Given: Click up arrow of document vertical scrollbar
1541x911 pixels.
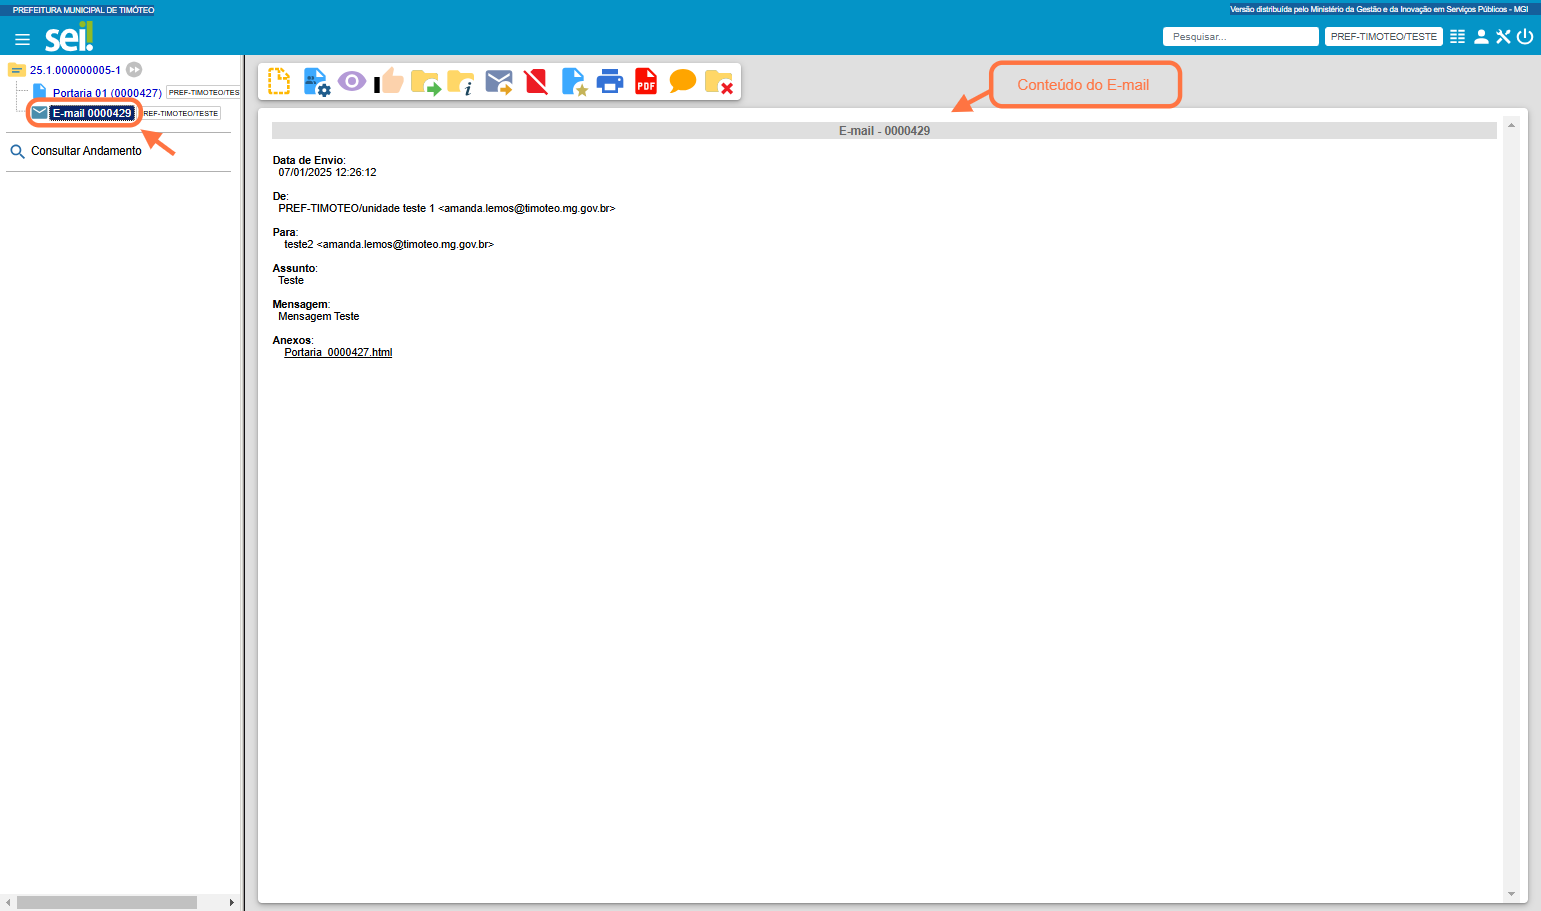Looking at the screenshot, I should tap(1511, 125).
